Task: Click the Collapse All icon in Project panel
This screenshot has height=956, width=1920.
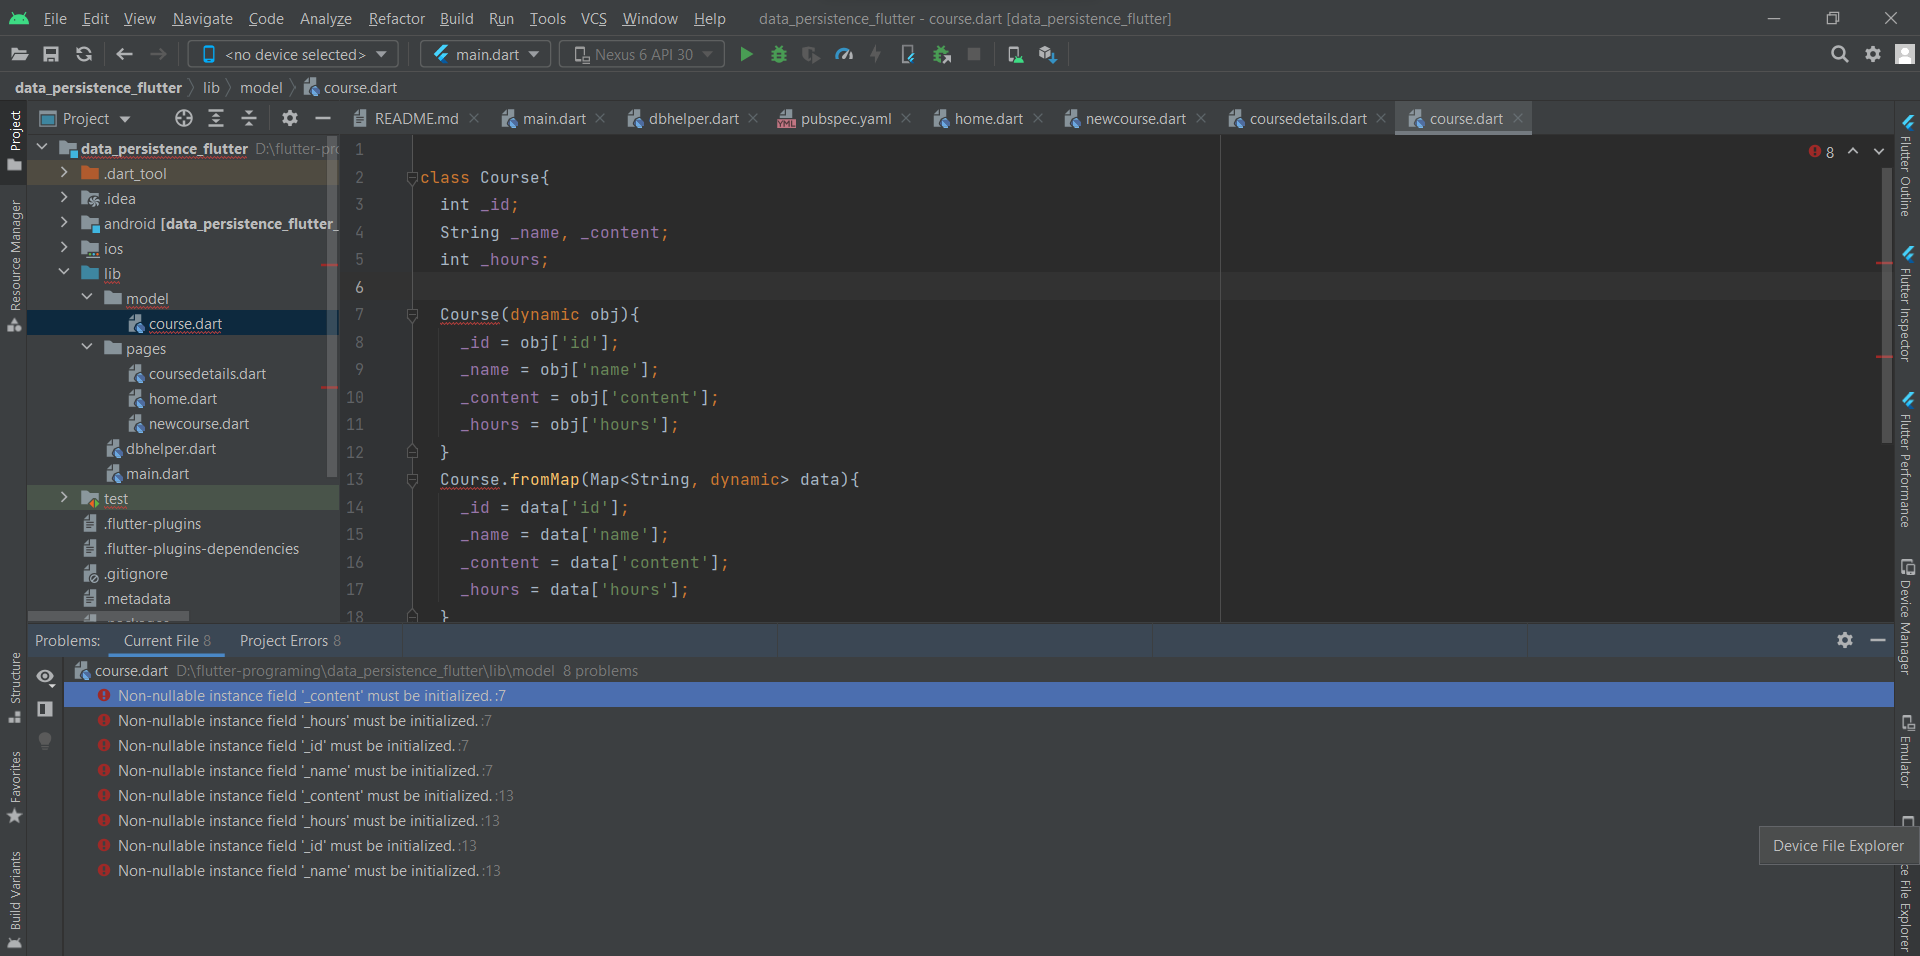Action: click(249, 118)
